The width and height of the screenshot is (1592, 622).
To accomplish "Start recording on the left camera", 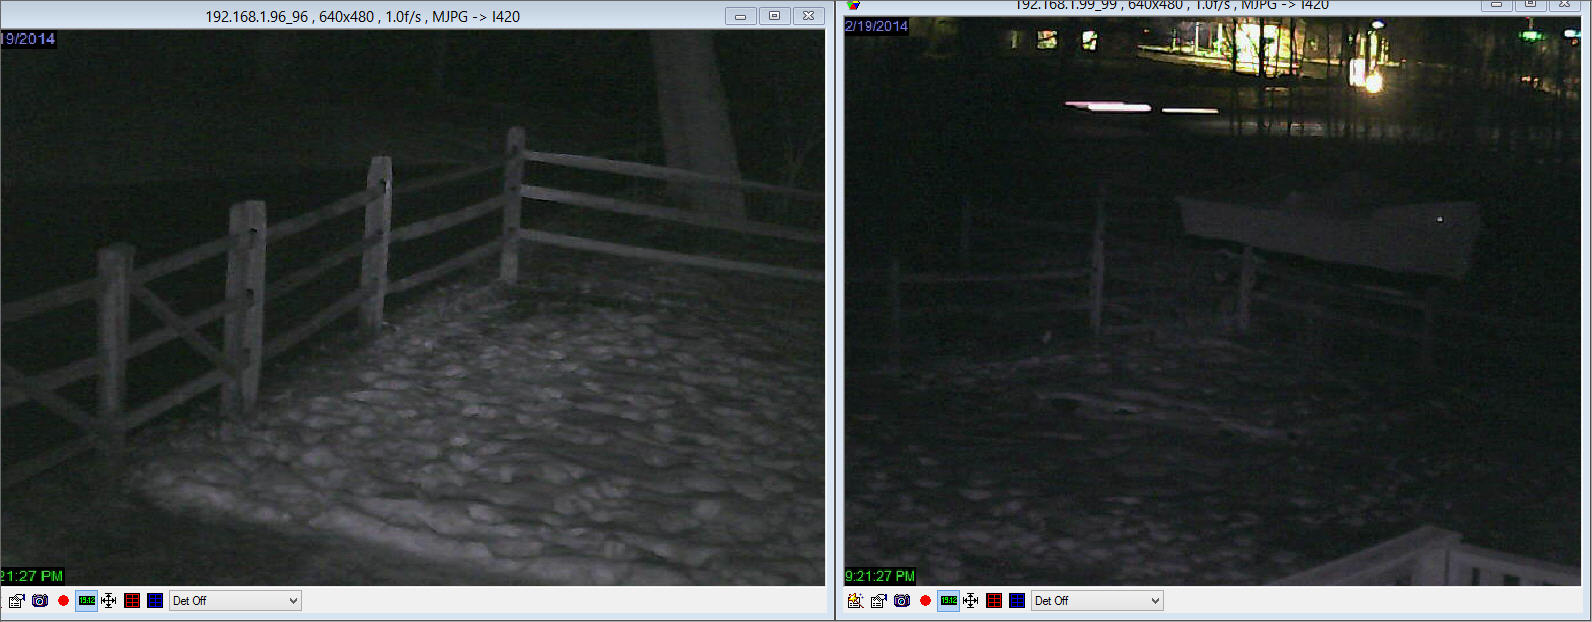I will point(63,601).
